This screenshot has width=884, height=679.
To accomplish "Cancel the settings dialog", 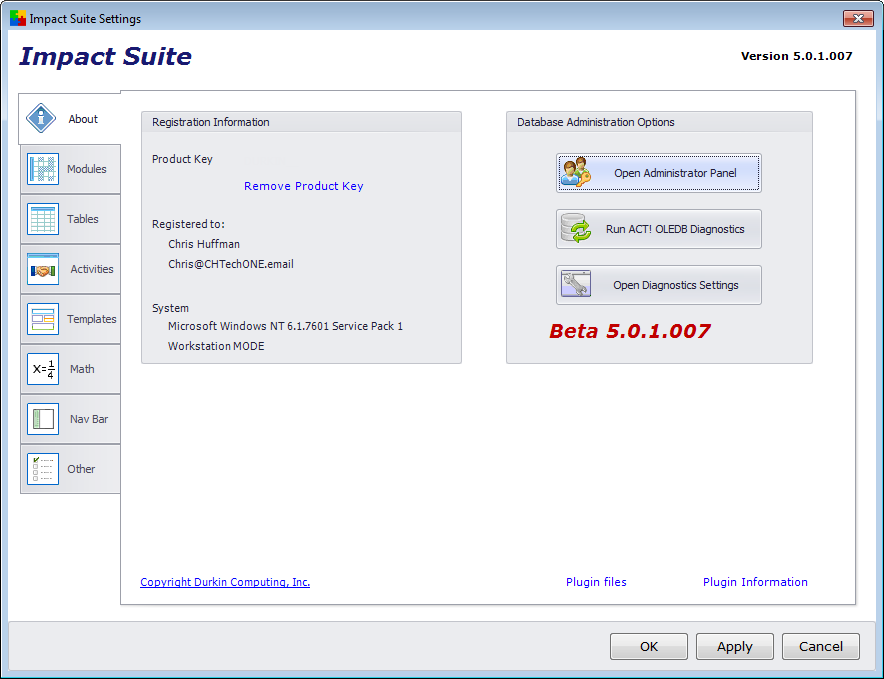I will [821, 646].
